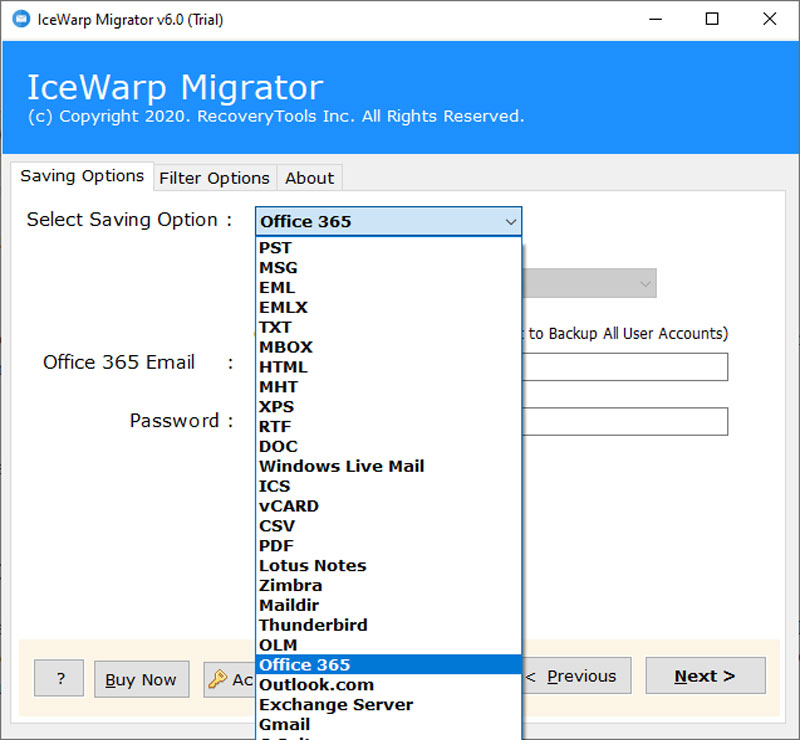Pick ICS from the saving options
Image resolution: width=800 pixels, height=740 pixels.
click(x=388, y=486)
